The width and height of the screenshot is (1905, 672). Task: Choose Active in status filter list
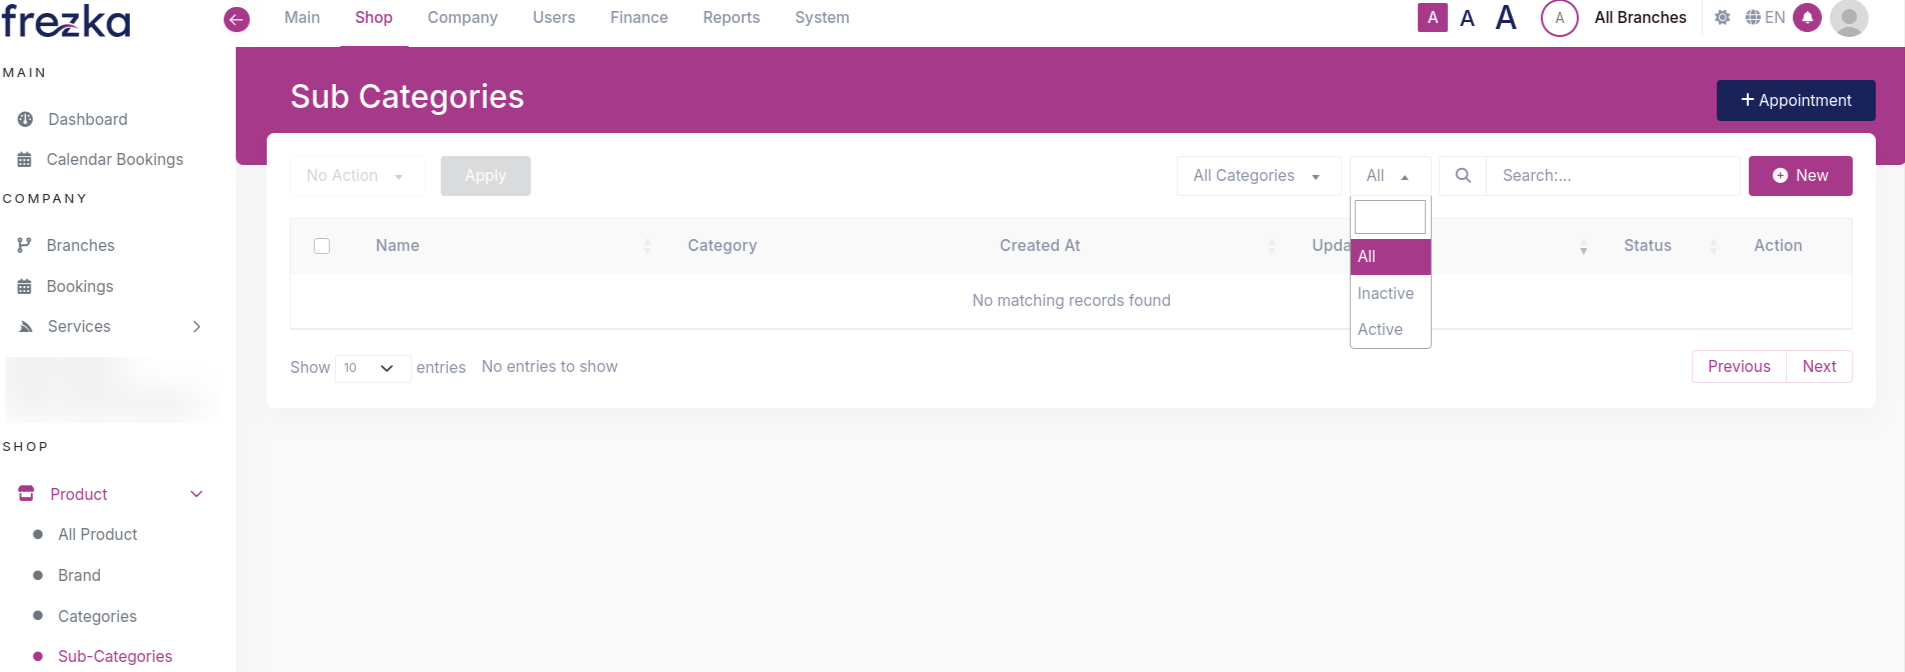(1380, 330)
